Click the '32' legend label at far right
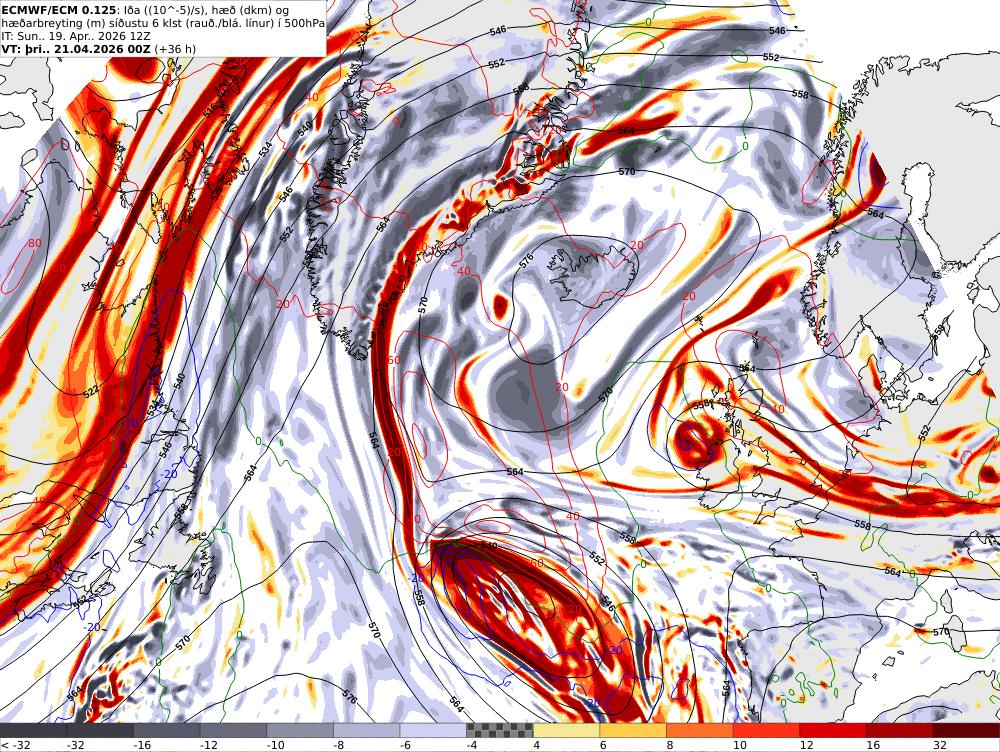The image size is (1000, 752). tap(940, 745)
